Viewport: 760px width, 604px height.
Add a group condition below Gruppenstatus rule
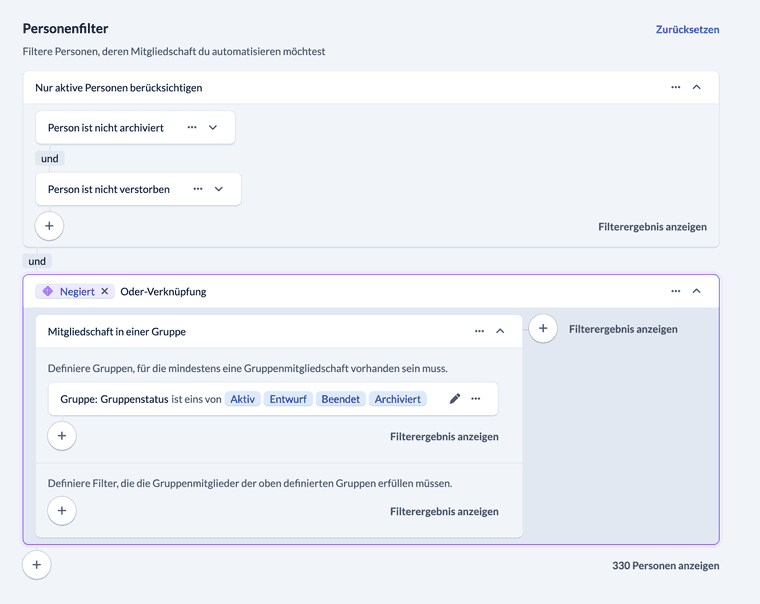[x=62, y=436]
